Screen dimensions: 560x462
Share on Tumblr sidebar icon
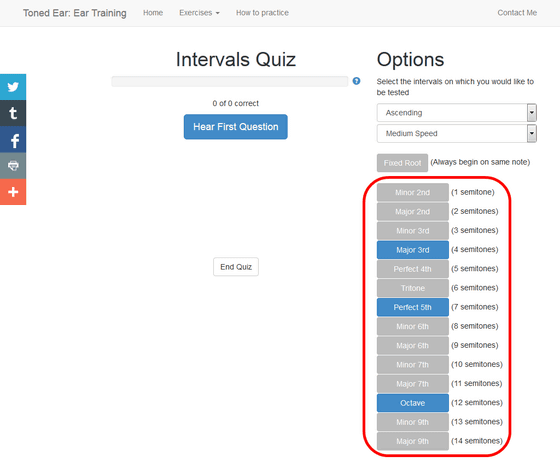13,113
